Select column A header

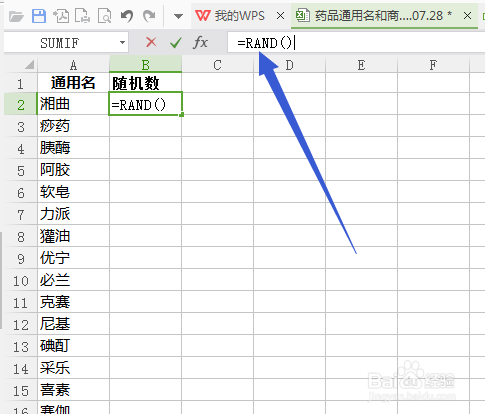click(x=73, y=65)
